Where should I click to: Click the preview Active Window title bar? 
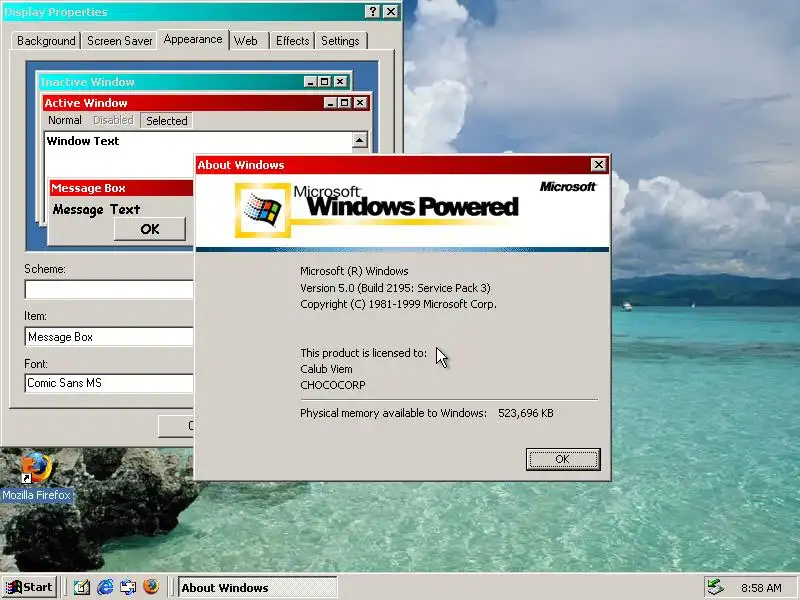coord(206,103)
